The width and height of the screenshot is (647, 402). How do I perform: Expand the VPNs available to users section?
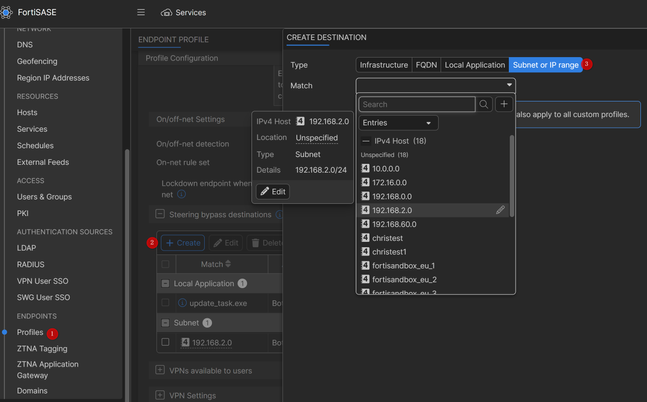coord(160,370)
